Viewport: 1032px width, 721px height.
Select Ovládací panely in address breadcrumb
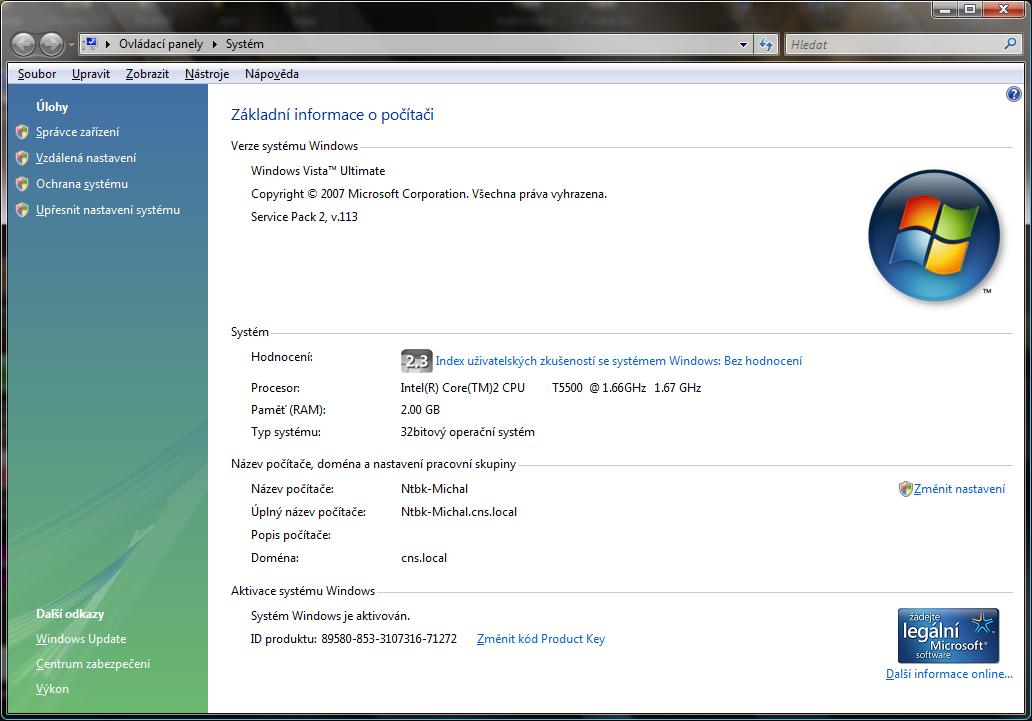pos(161,44)
